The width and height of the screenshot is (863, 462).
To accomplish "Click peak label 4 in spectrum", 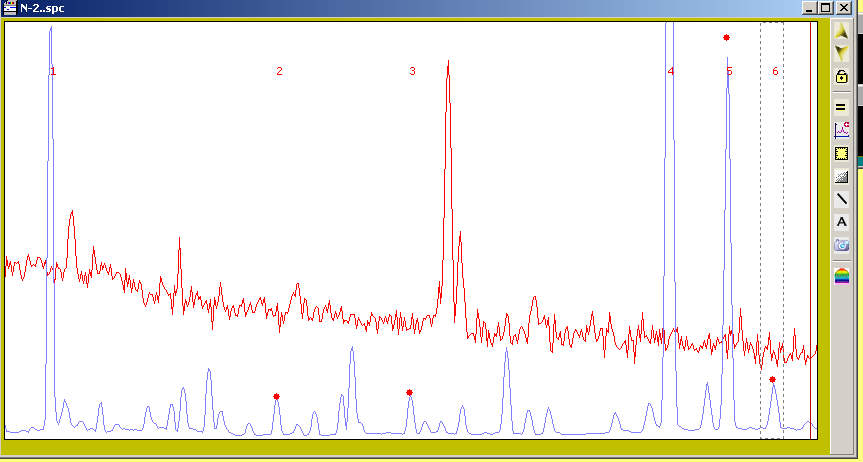I will [x=670, y=71].
